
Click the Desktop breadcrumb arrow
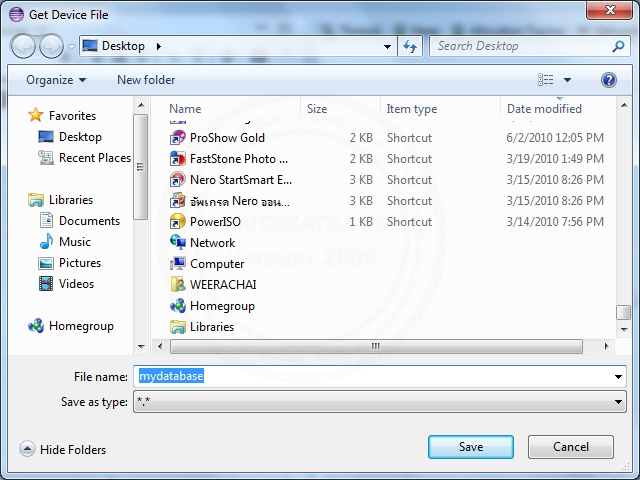coord(159,46)
